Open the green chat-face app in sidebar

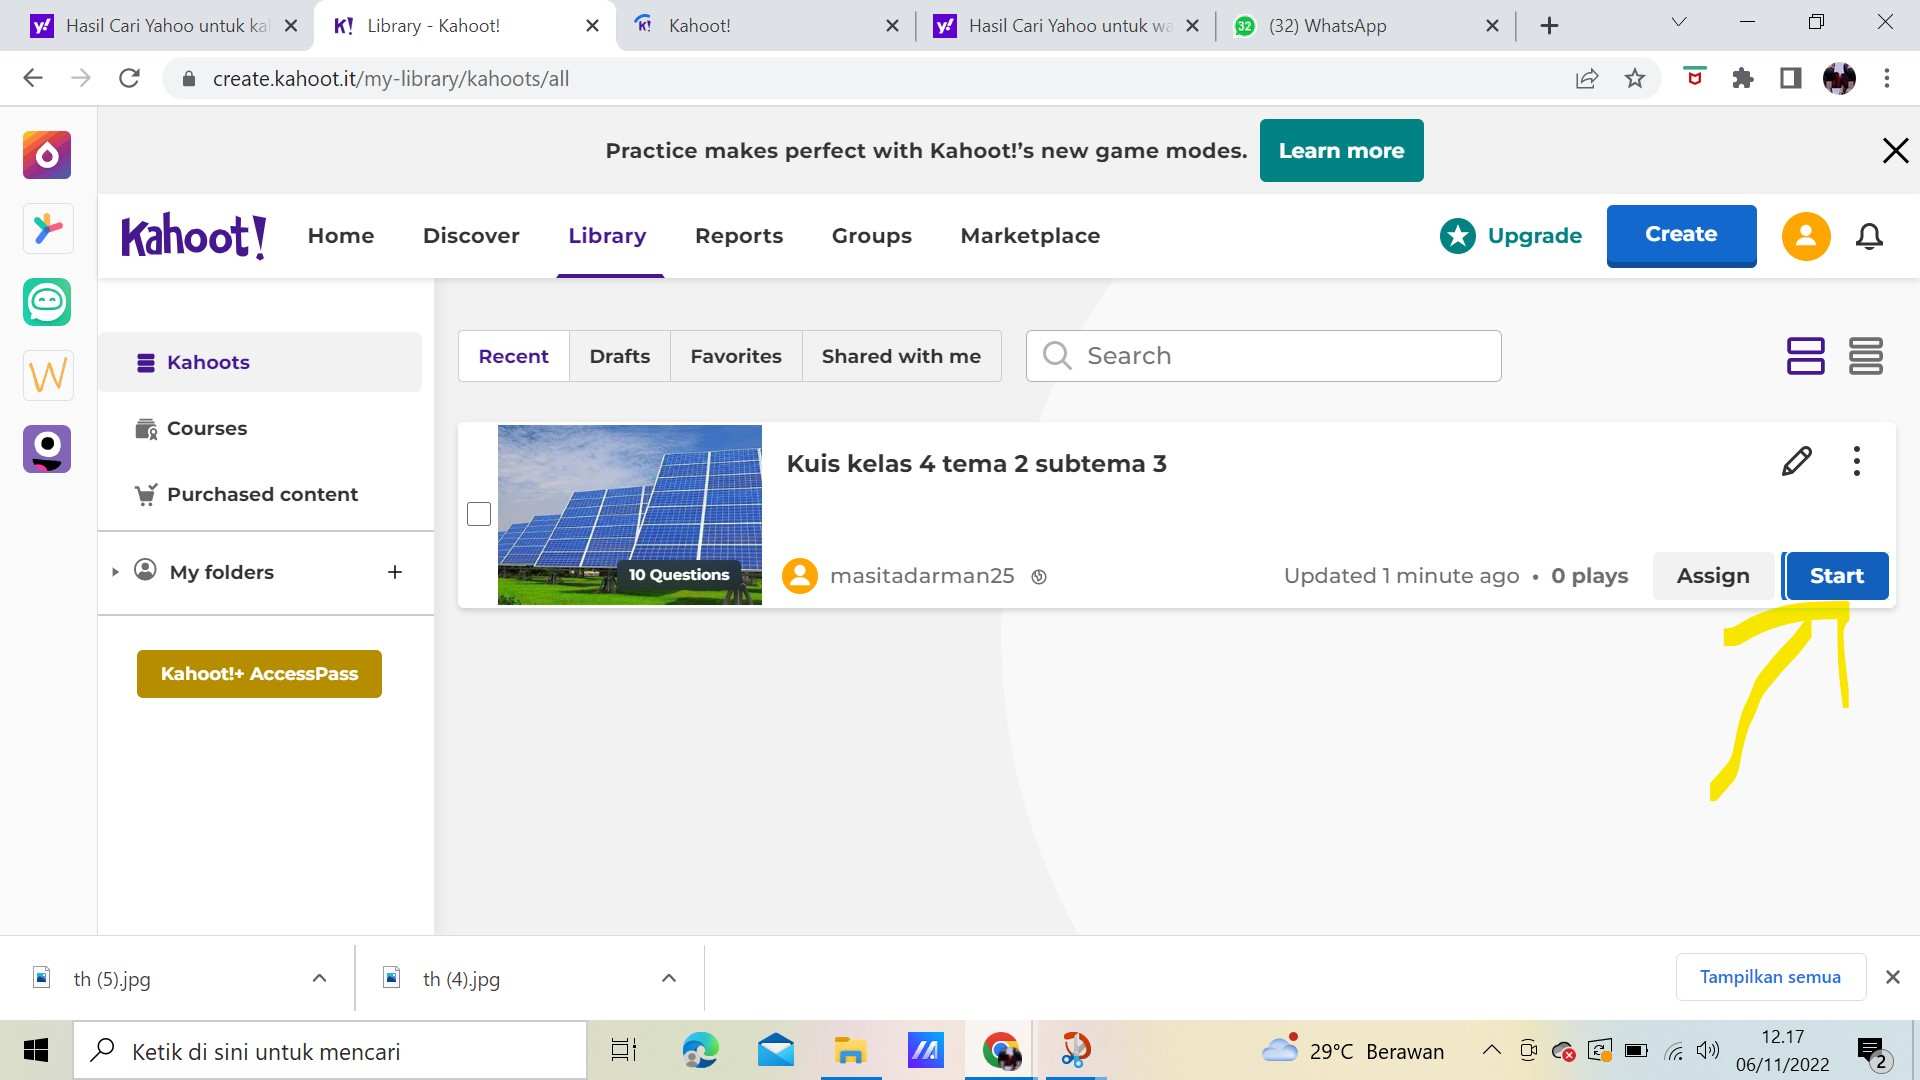(47, 302)
